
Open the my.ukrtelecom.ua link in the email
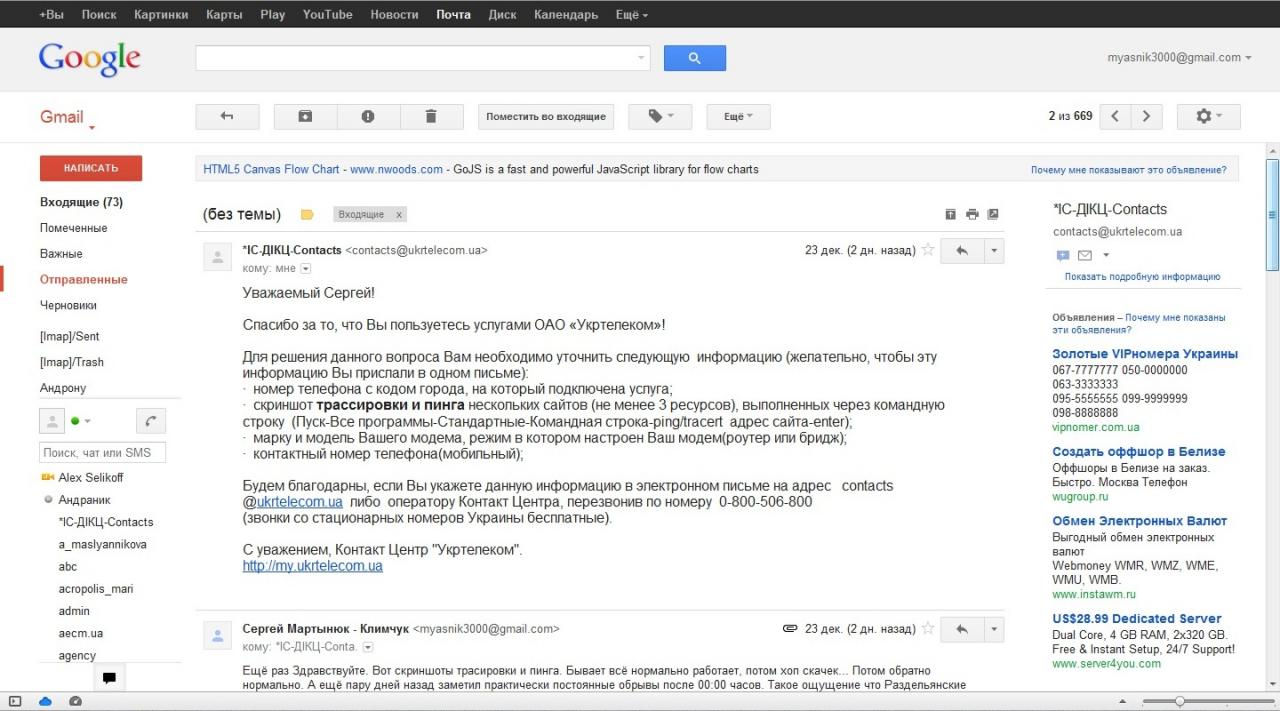pyautogui.click(x=312, y=566)
